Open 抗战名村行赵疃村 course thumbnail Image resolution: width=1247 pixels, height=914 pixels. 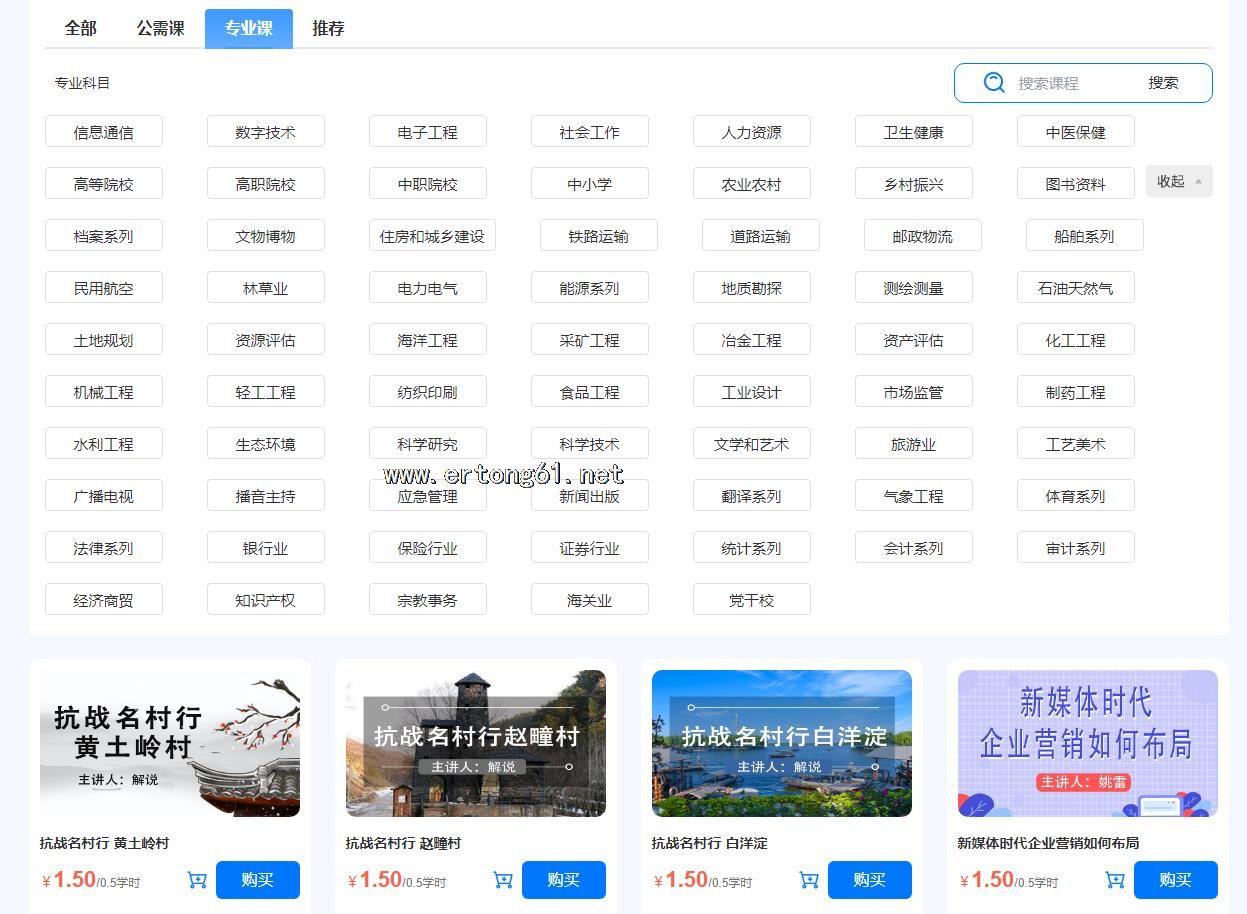click(475, 743)
